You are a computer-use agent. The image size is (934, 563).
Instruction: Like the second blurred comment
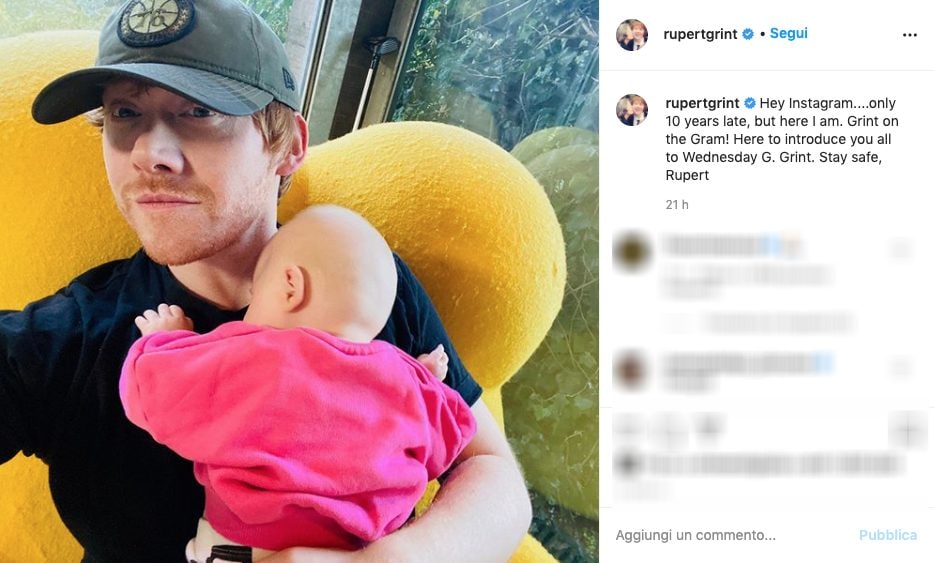(900, 366)
